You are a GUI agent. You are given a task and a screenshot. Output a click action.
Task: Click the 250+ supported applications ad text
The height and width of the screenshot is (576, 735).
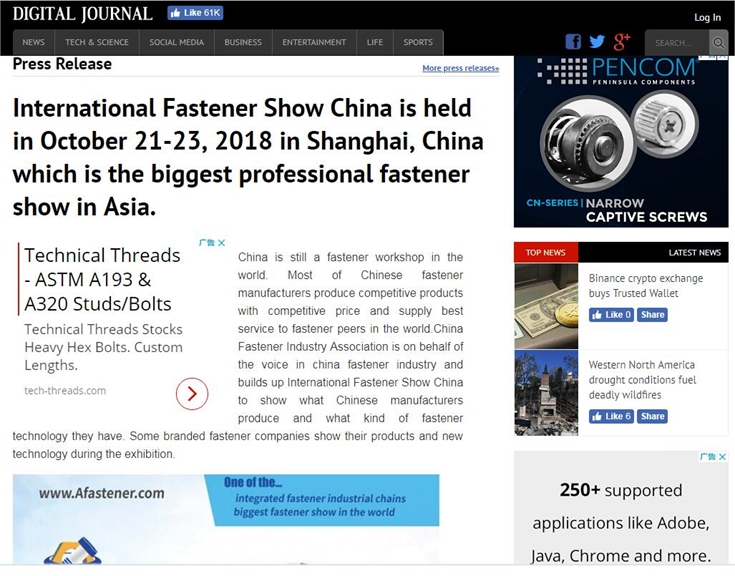621,523
